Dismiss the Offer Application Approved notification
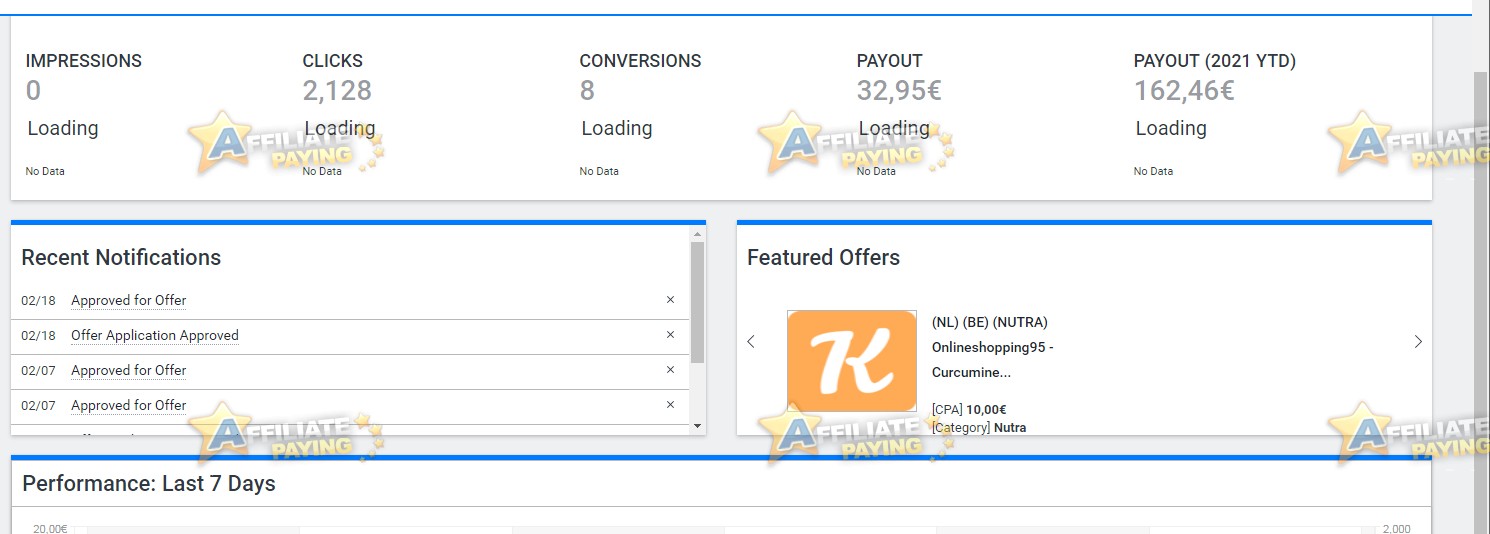Screen dimensions: 1490x534 pyautogui.click(x=670, y=335)
